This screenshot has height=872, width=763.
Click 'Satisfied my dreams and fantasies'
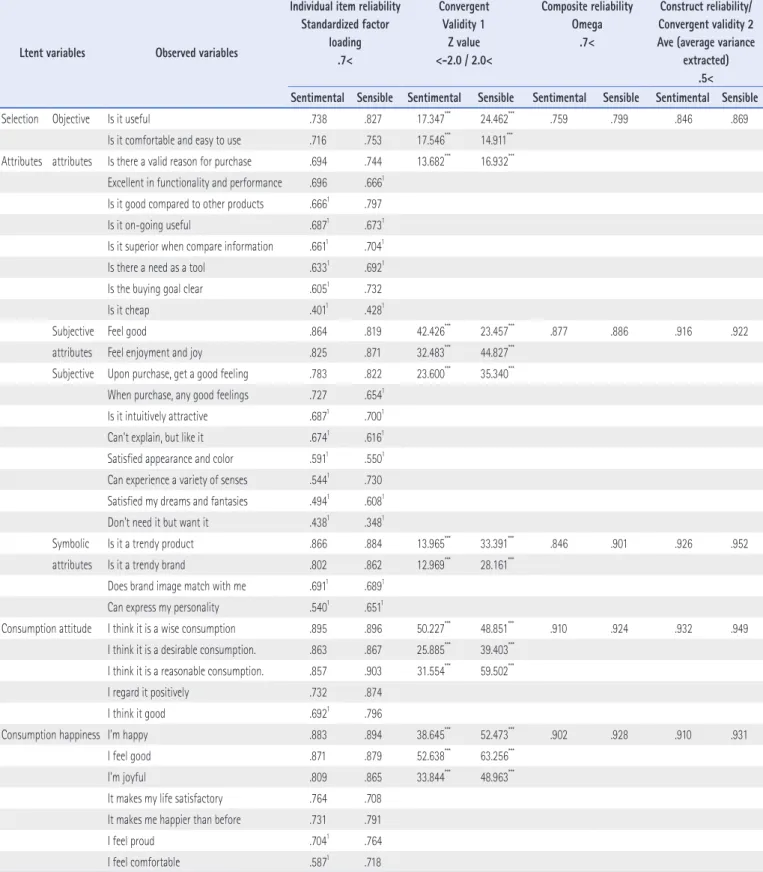pyautogui.click(x=177, y=501)
